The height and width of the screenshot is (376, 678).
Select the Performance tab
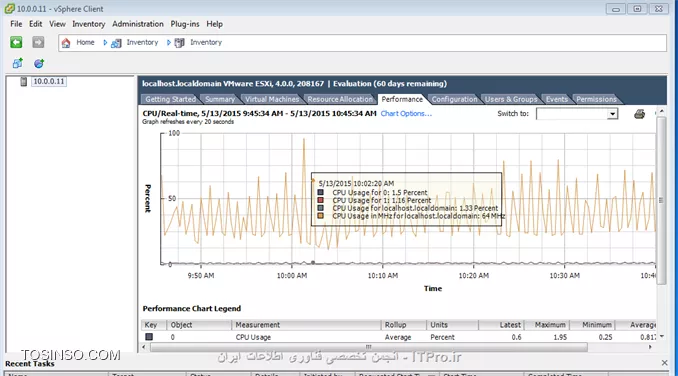pyautogui.click(x=402, y=99)
